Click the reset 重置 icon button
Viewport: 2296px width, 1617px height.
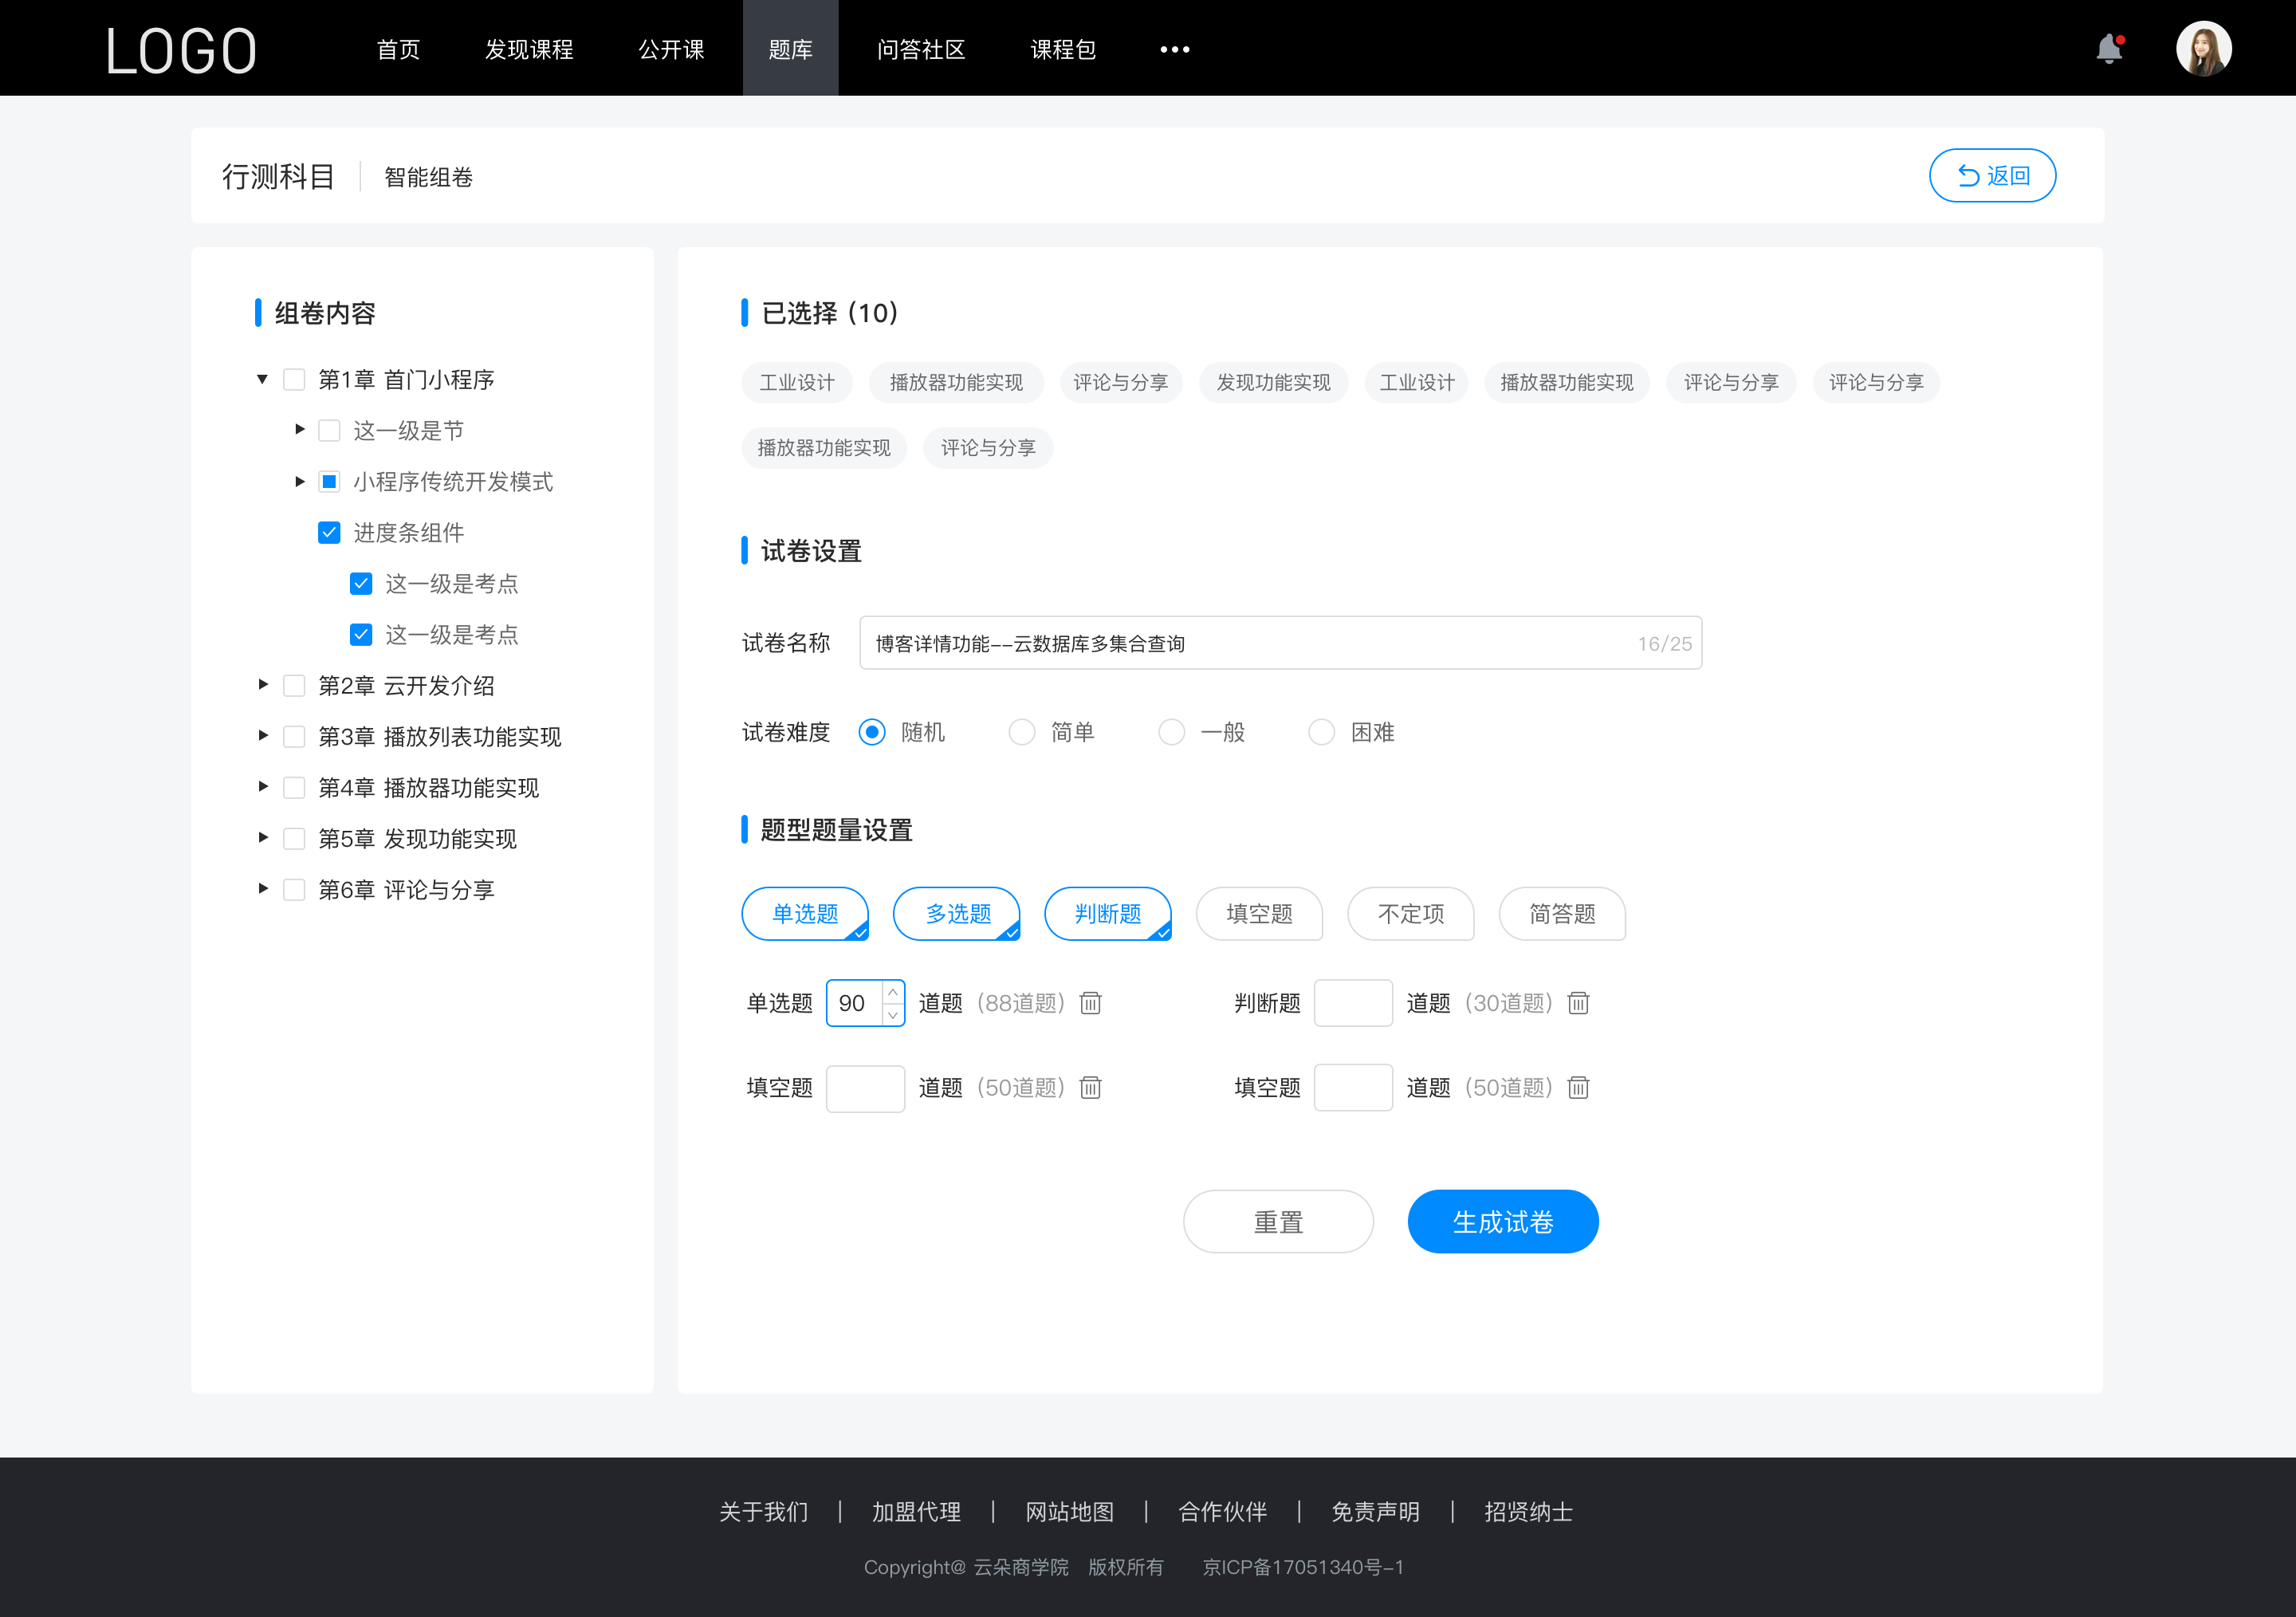coord(1276,1220)
